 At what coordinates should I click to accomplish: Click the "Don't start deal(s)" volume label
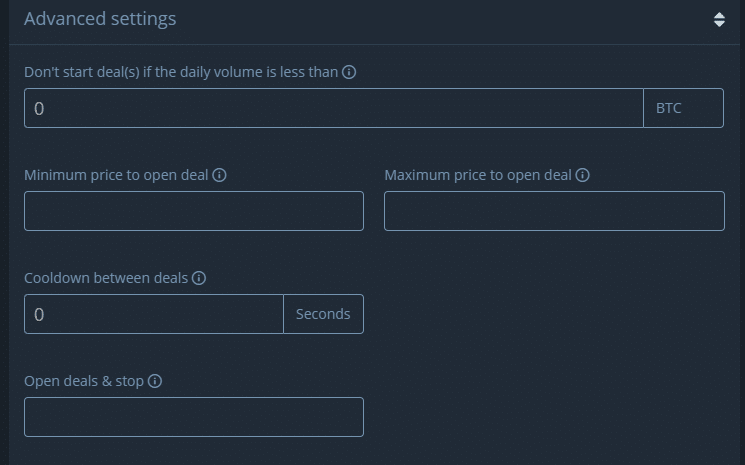pyautogui.click(x=181, y=72)
